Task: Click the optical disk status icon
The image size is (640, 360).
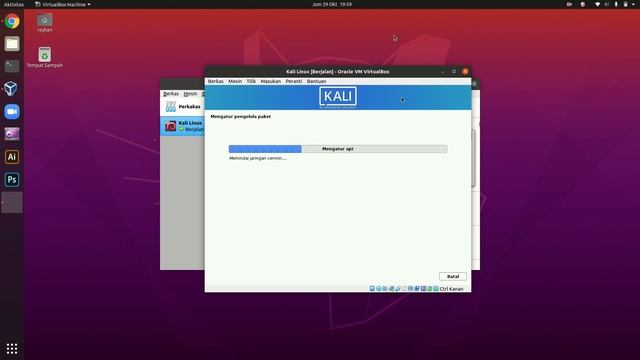Action: [x=379, y=289]
